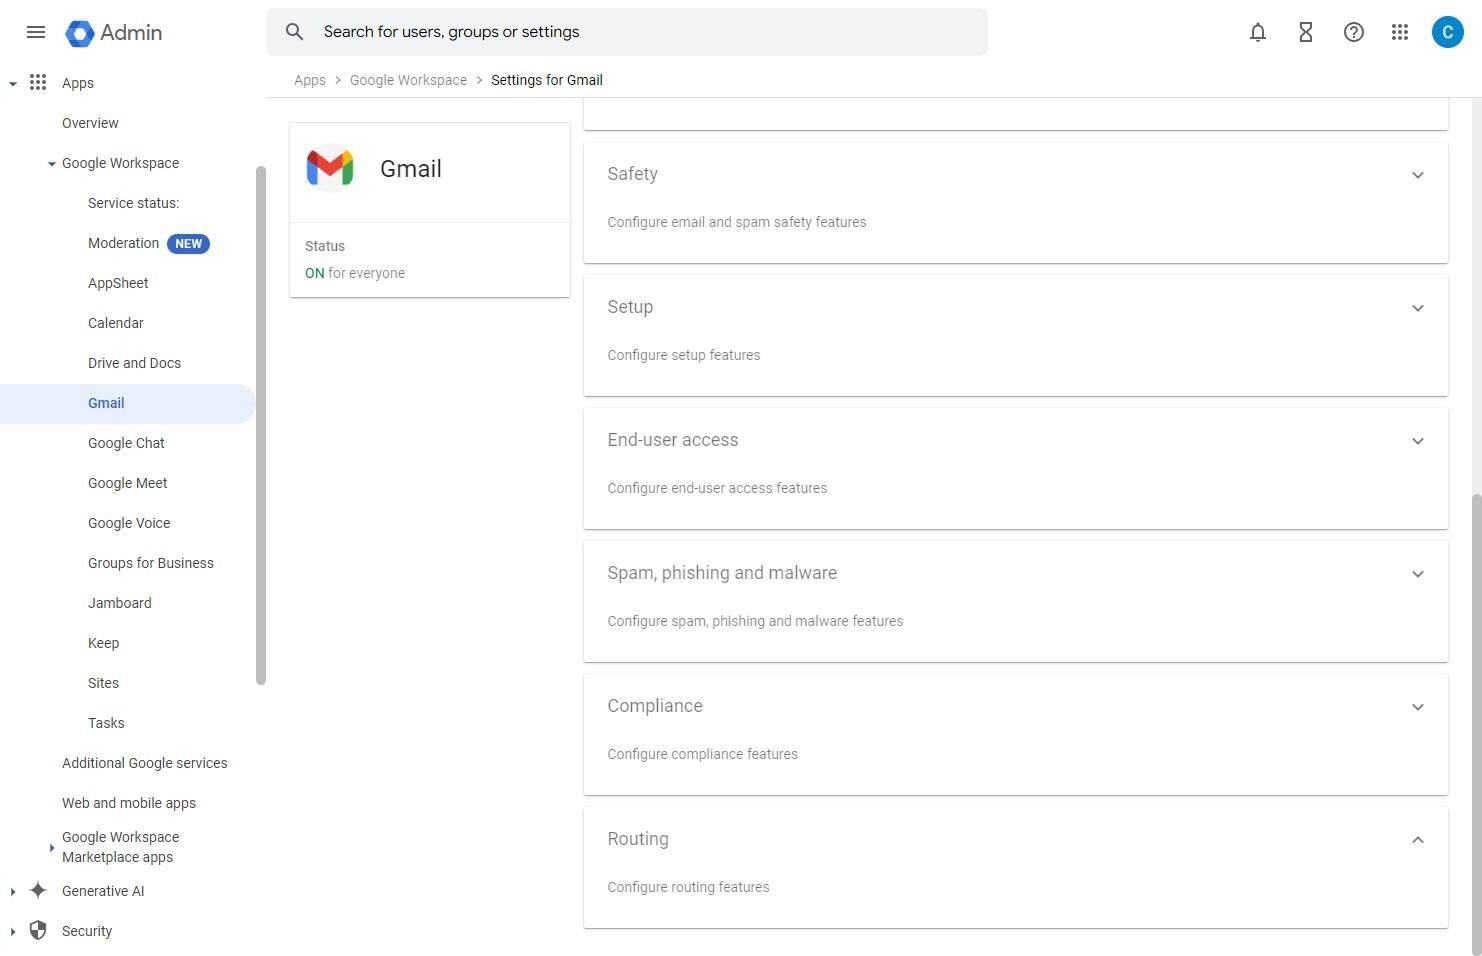The width and height of the screenshot is (1482, 956).
Task: Select Drive and Docs in sidebar
Action: pos(134,363)
